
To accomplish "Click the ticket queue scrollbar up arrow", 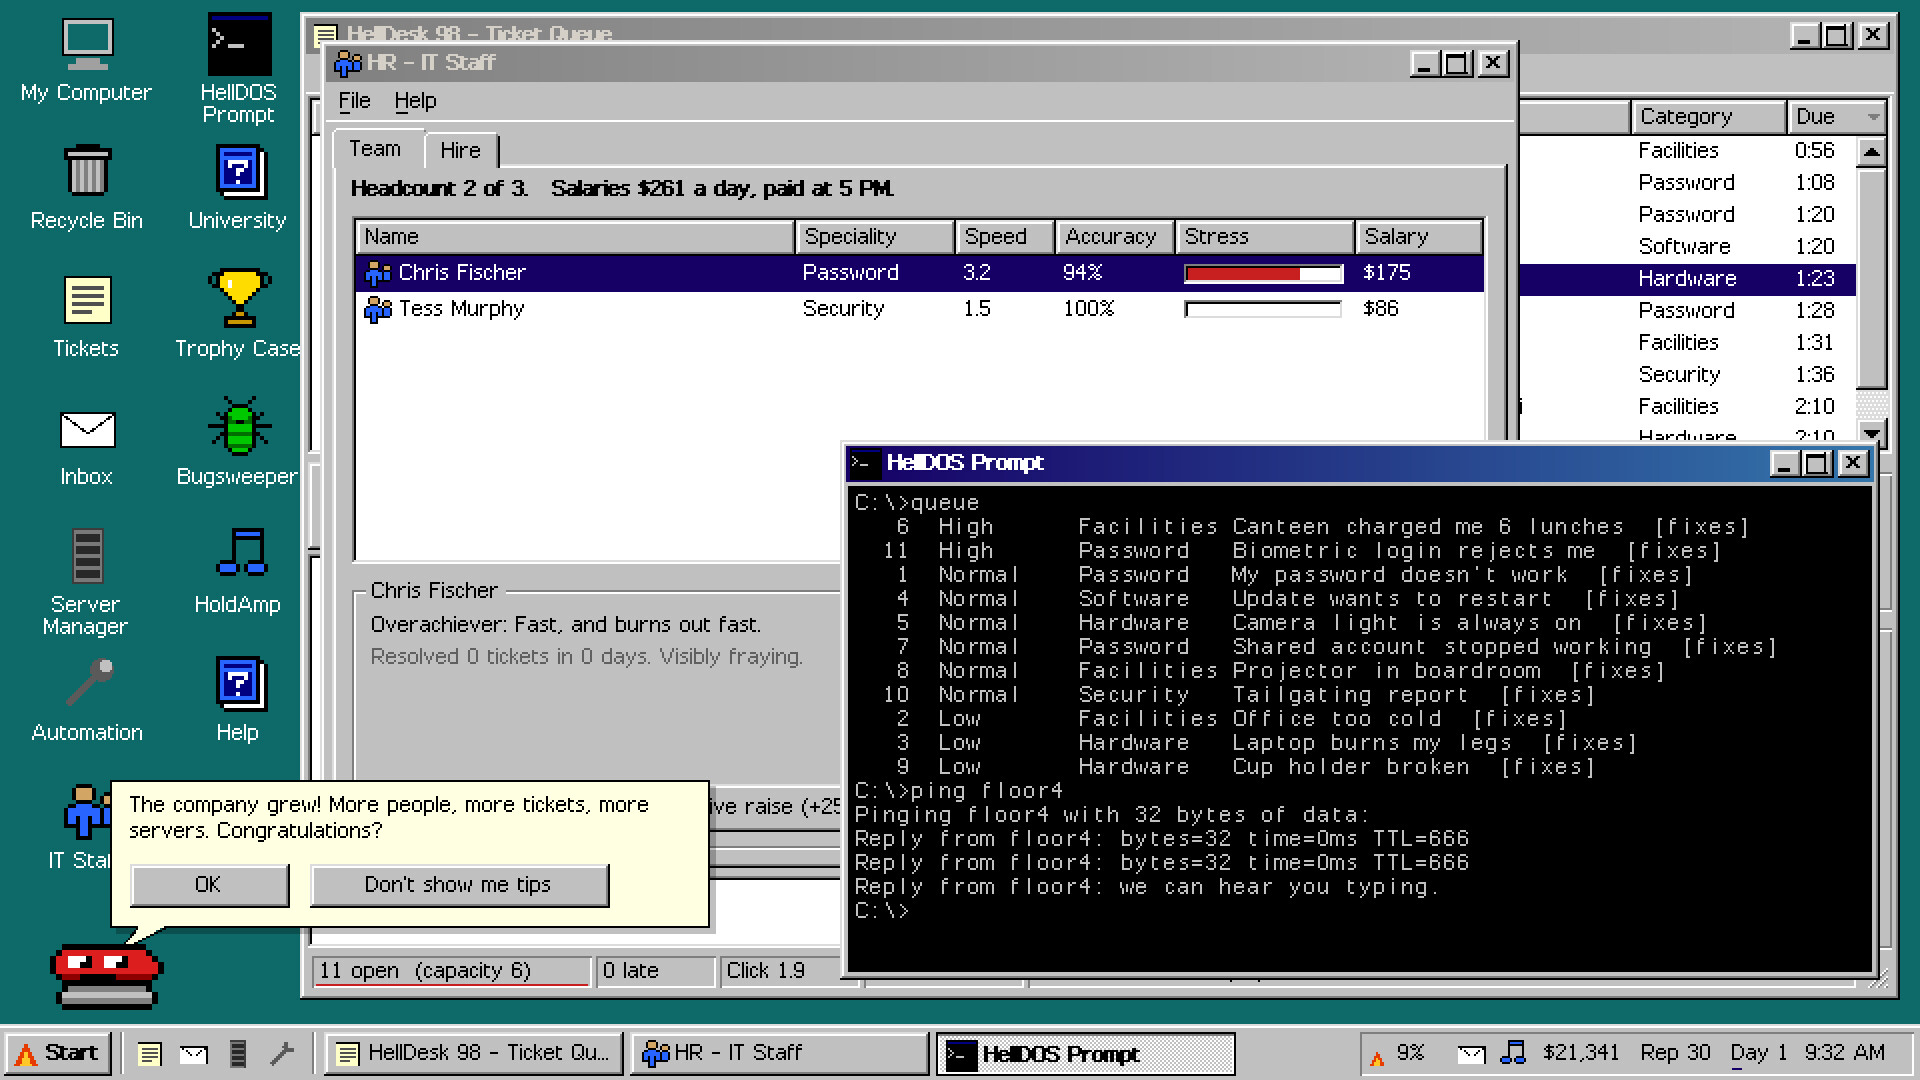I will pyautogui.click(x=1871, y=152).
